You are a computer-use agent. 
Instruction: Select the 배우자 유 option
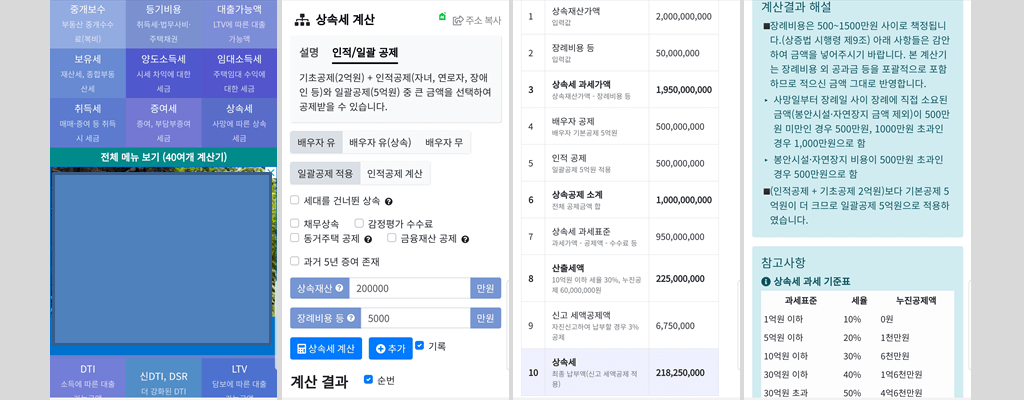click(x=316, y=142)
